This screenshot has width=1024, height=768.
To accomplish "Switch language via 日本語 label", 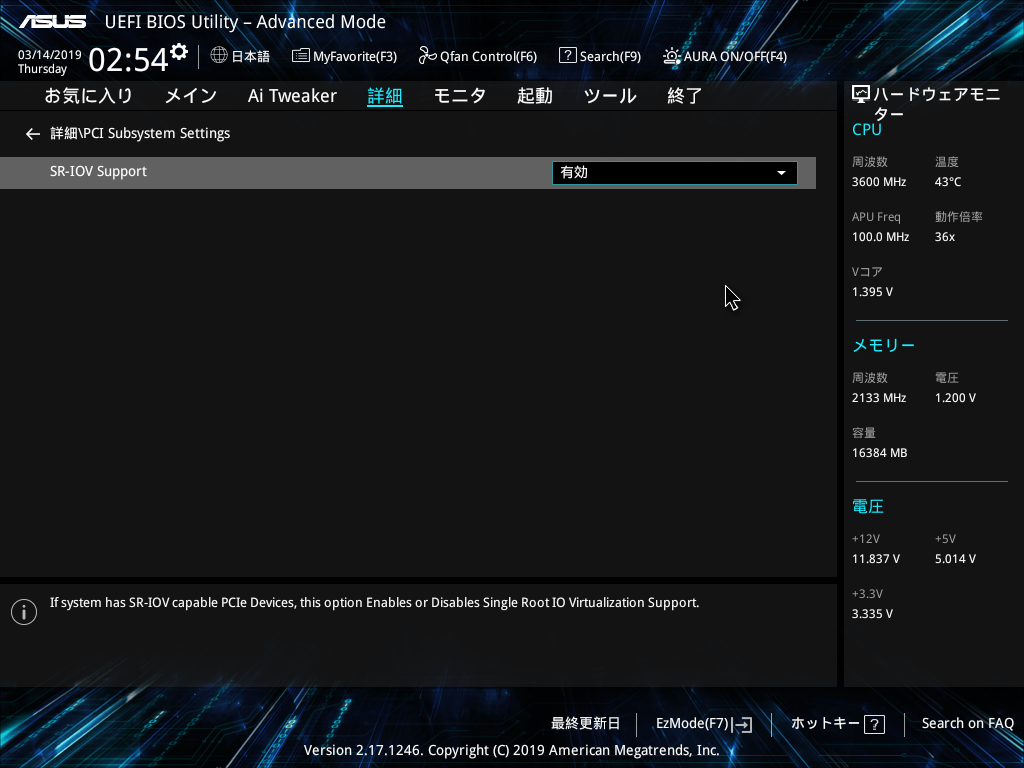I will [x=250, y=57].
